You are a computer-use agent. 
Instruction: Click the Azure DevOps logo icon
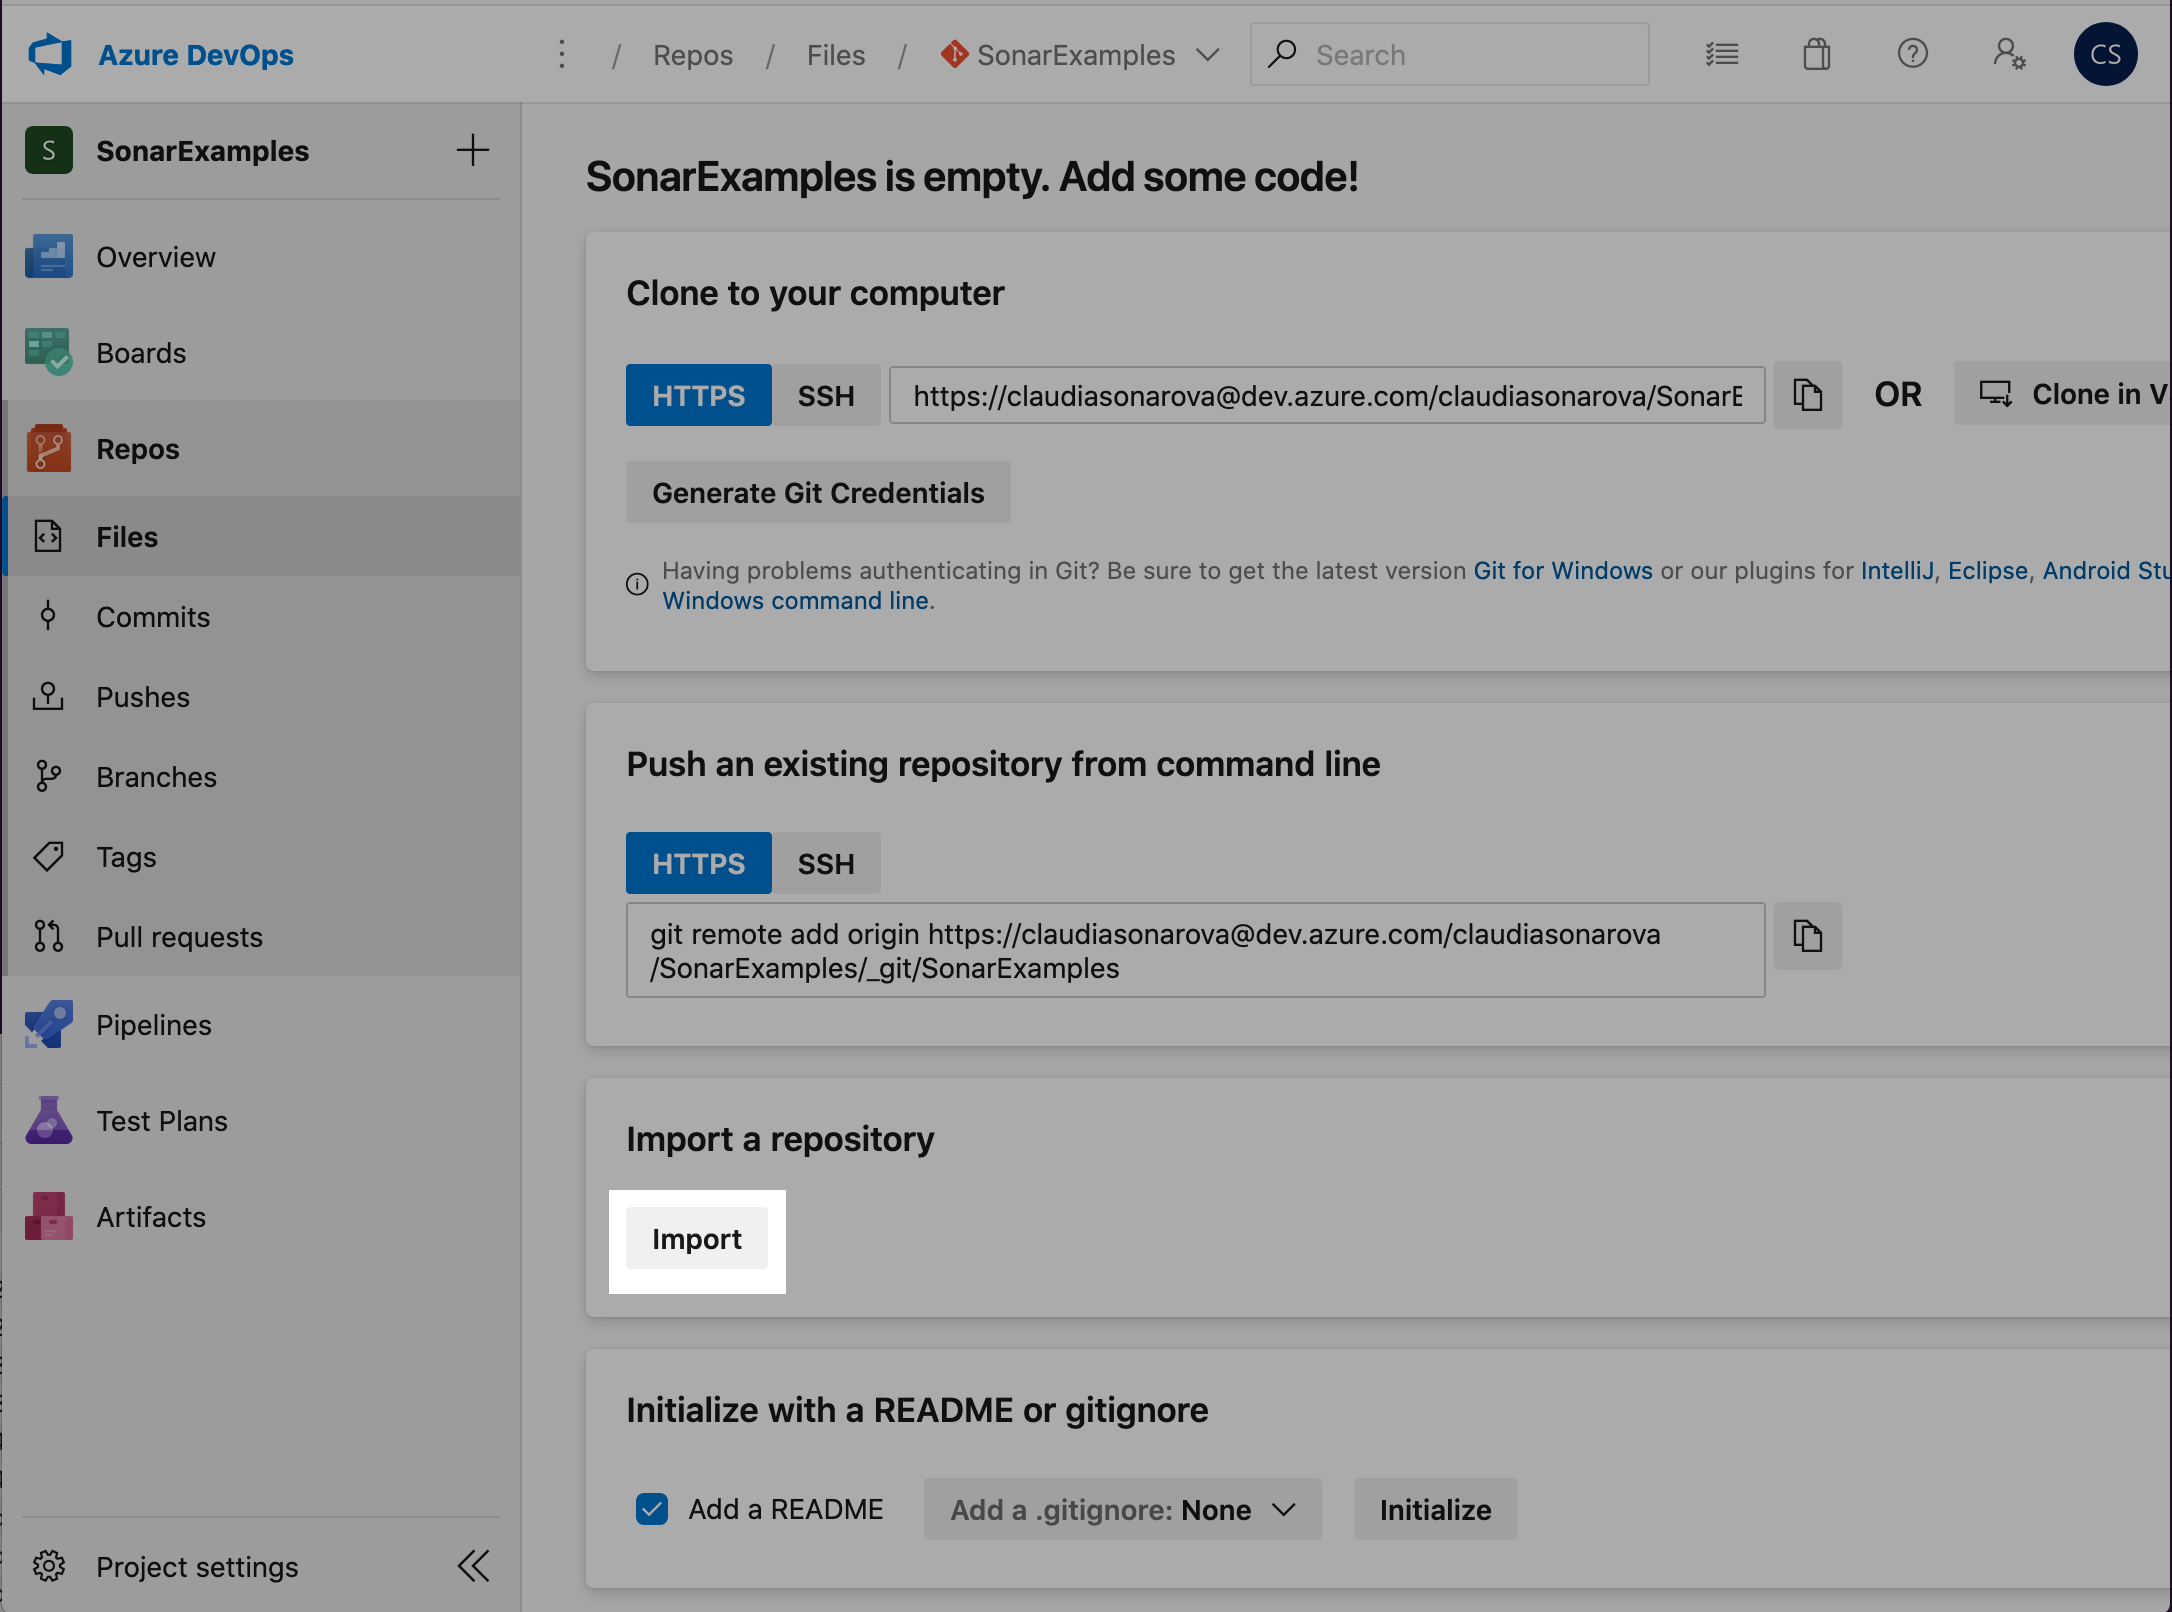49,55
